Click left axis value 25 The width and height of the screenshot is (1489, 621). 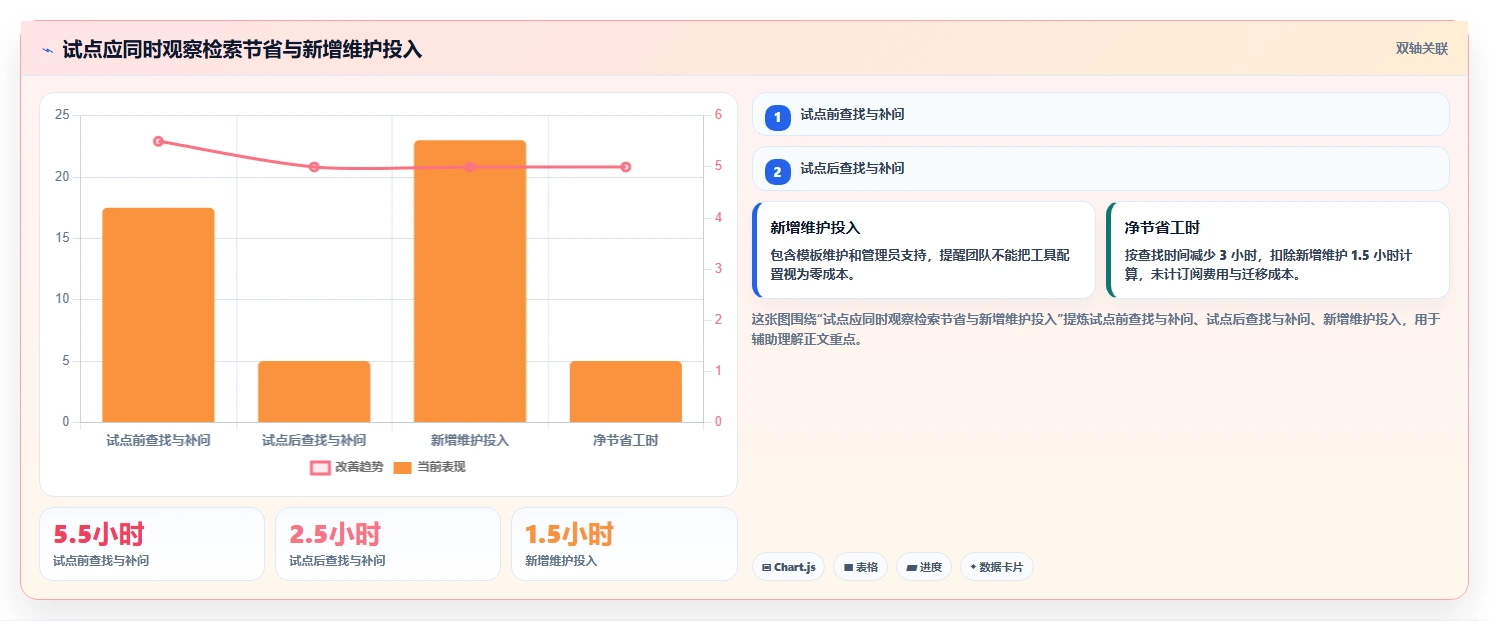point(62,115)
